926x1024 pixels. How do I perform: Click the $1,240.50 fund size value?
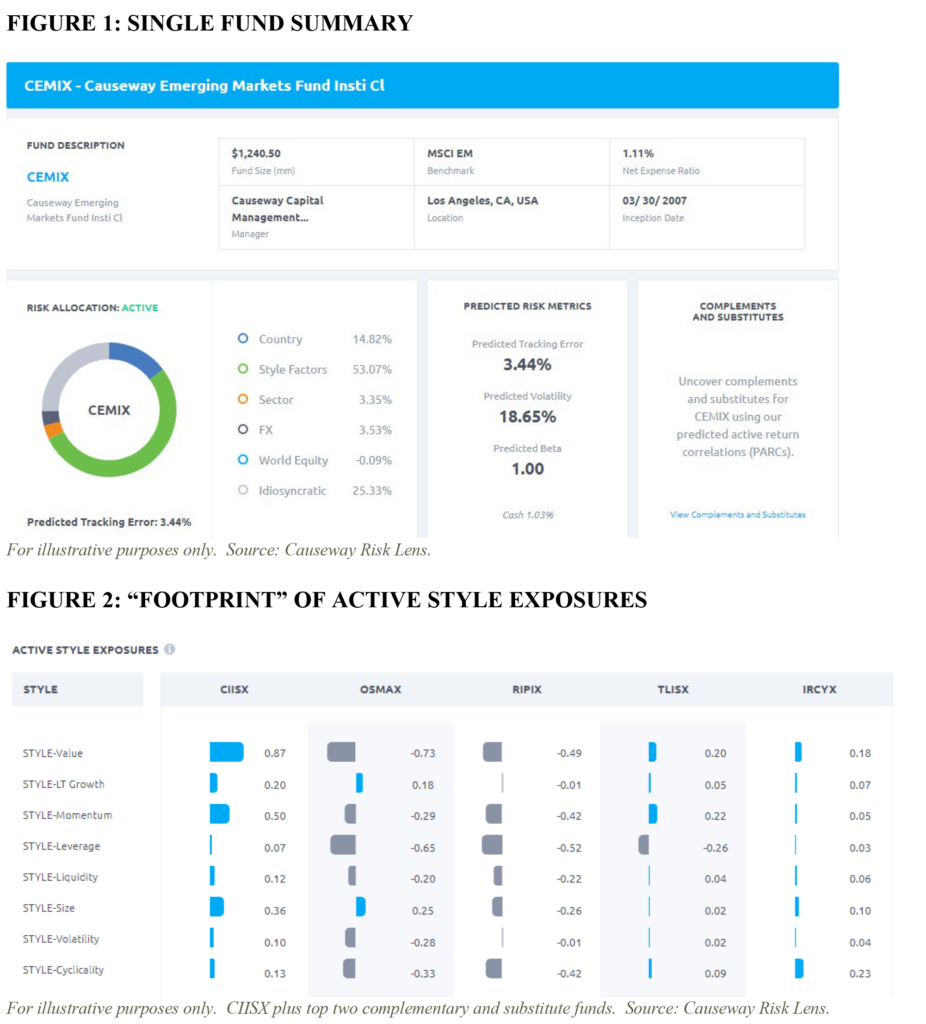256,153
